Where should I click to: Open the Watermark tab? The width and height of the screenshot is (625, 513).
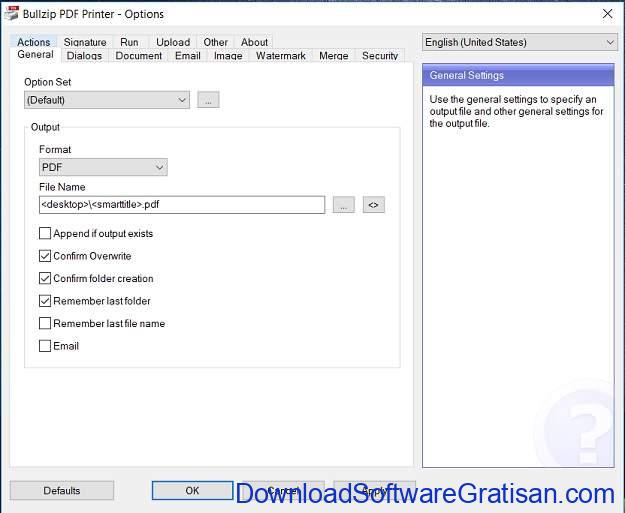(x=281, y=55)
